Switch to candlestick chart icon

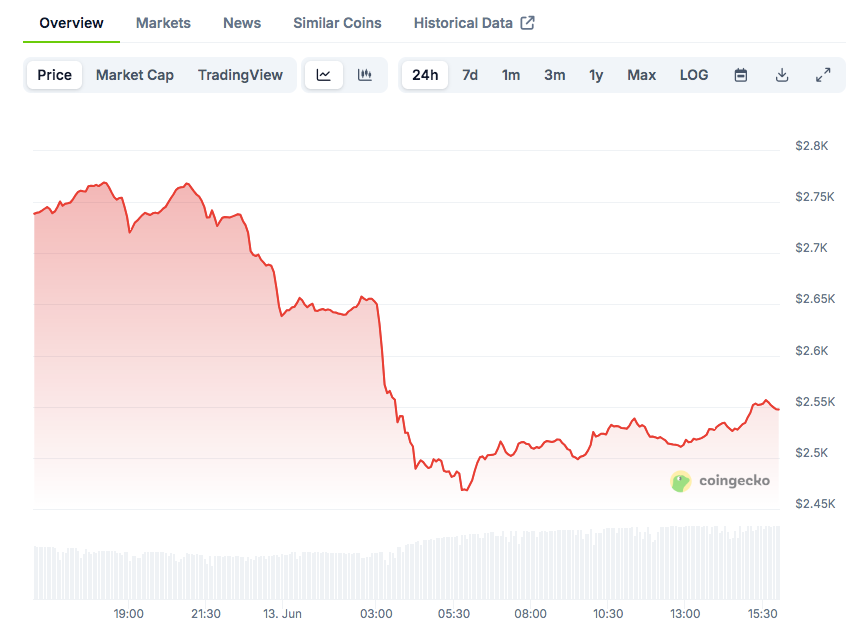(365, 75)
